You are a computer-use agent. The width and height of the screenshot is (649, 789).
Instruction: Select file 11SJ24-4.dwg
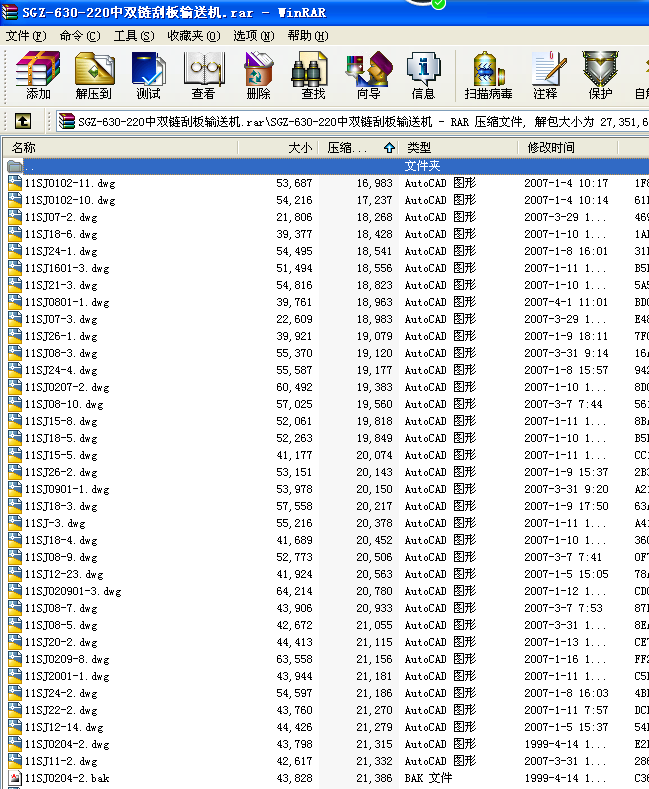coord(61,370)
